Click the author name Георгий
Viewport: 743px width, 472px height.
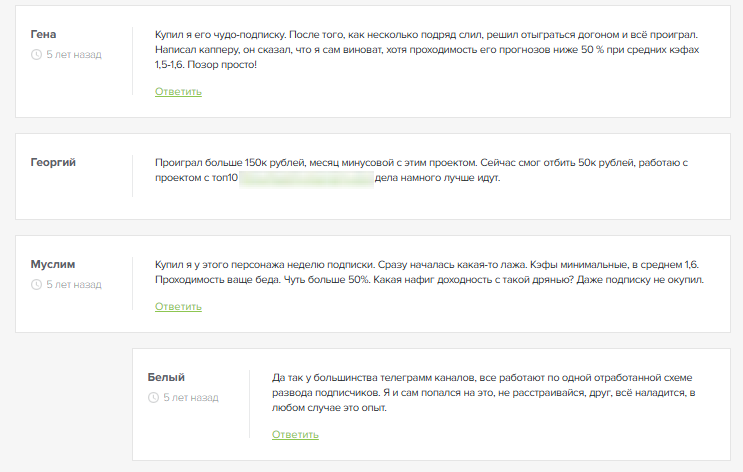[54, 162]
